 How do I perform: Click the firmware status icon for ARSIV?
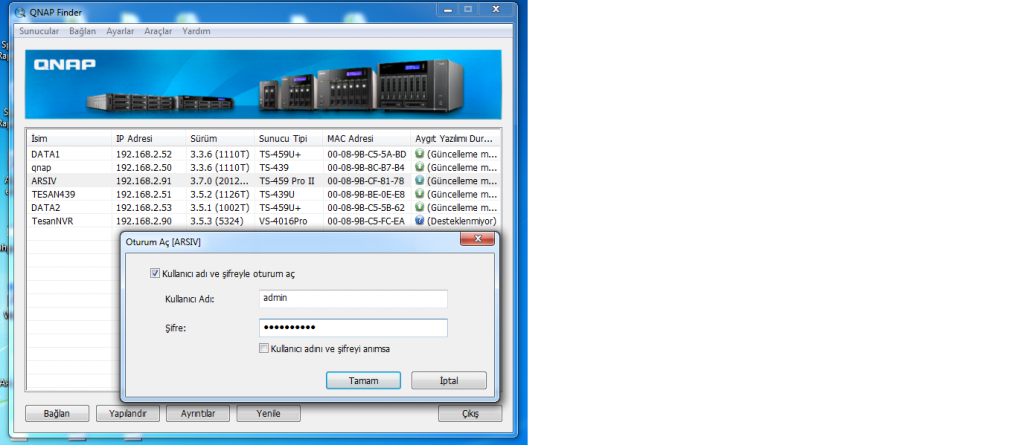(420, 180)
